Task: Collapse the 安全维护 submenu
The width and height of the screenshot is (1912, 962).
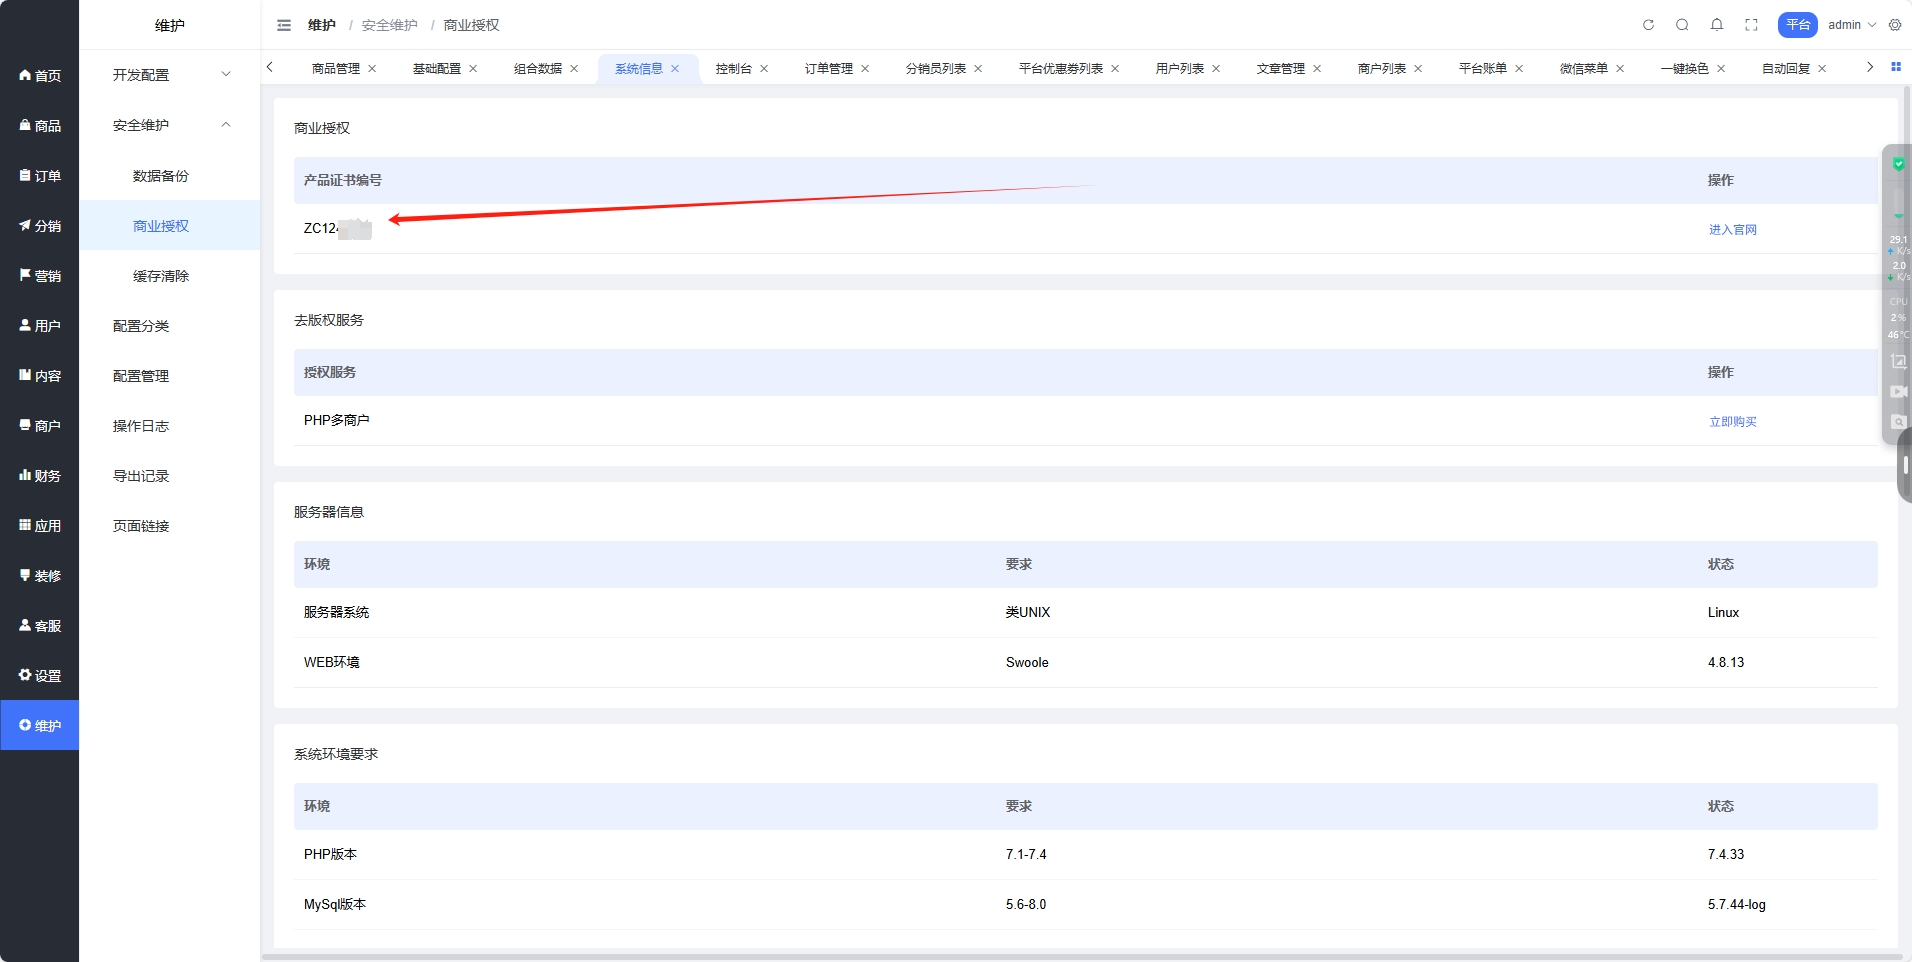Action: tap(169, 125)
